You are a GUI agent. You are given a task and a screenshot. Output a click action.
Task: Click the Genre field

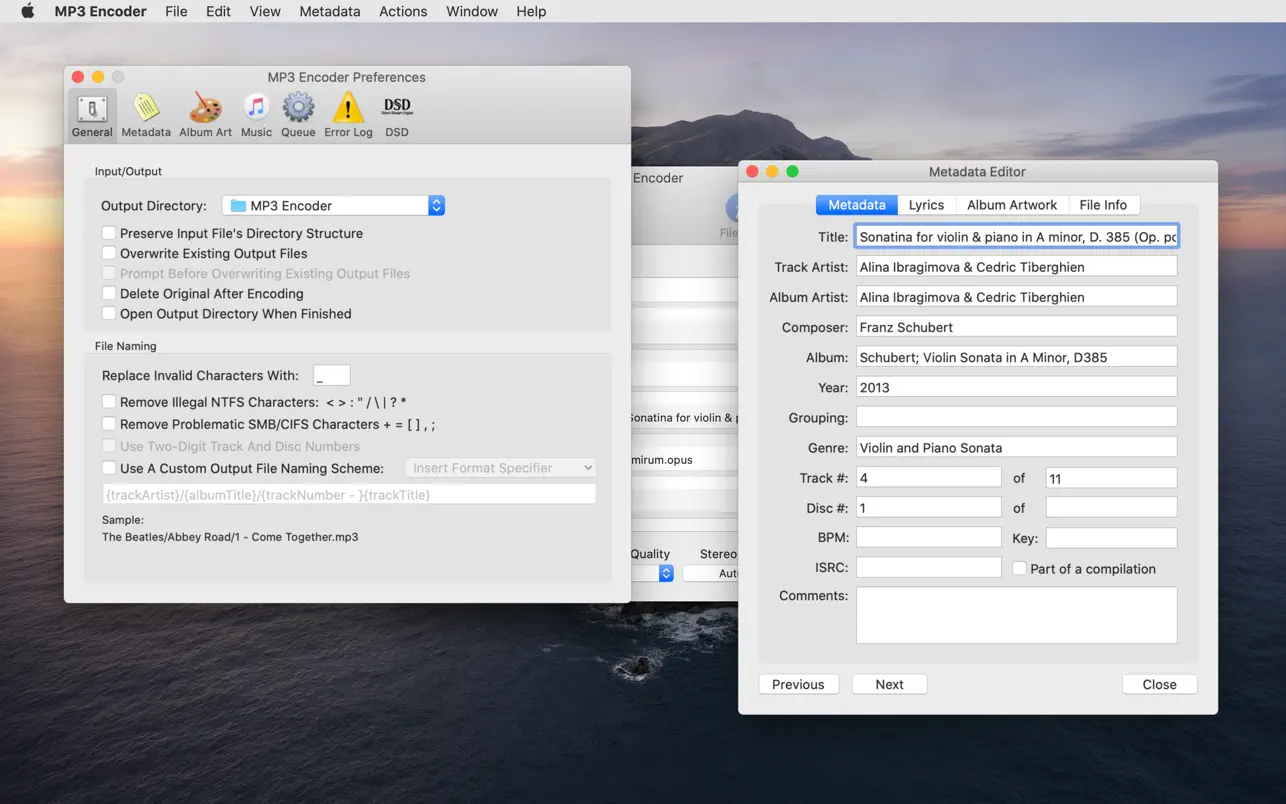click(1017, 447)
